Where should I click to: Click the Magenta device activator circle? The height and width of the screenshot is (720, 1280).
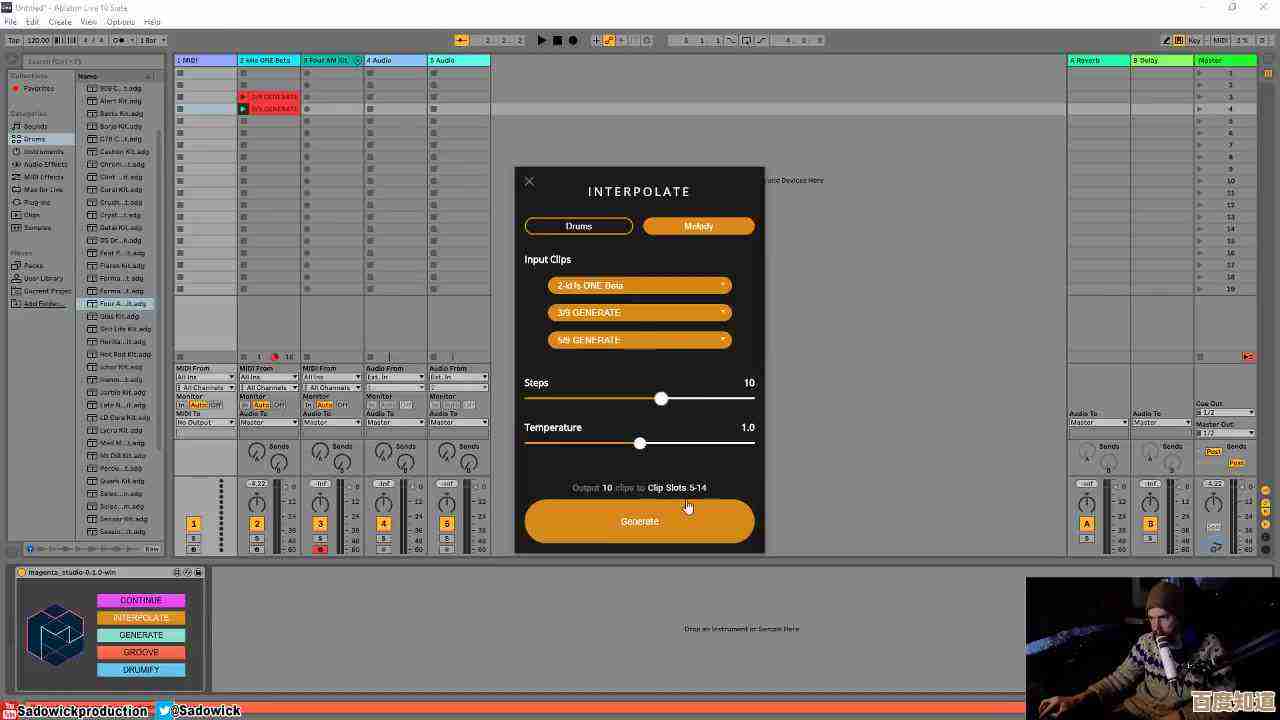[22, 572]
